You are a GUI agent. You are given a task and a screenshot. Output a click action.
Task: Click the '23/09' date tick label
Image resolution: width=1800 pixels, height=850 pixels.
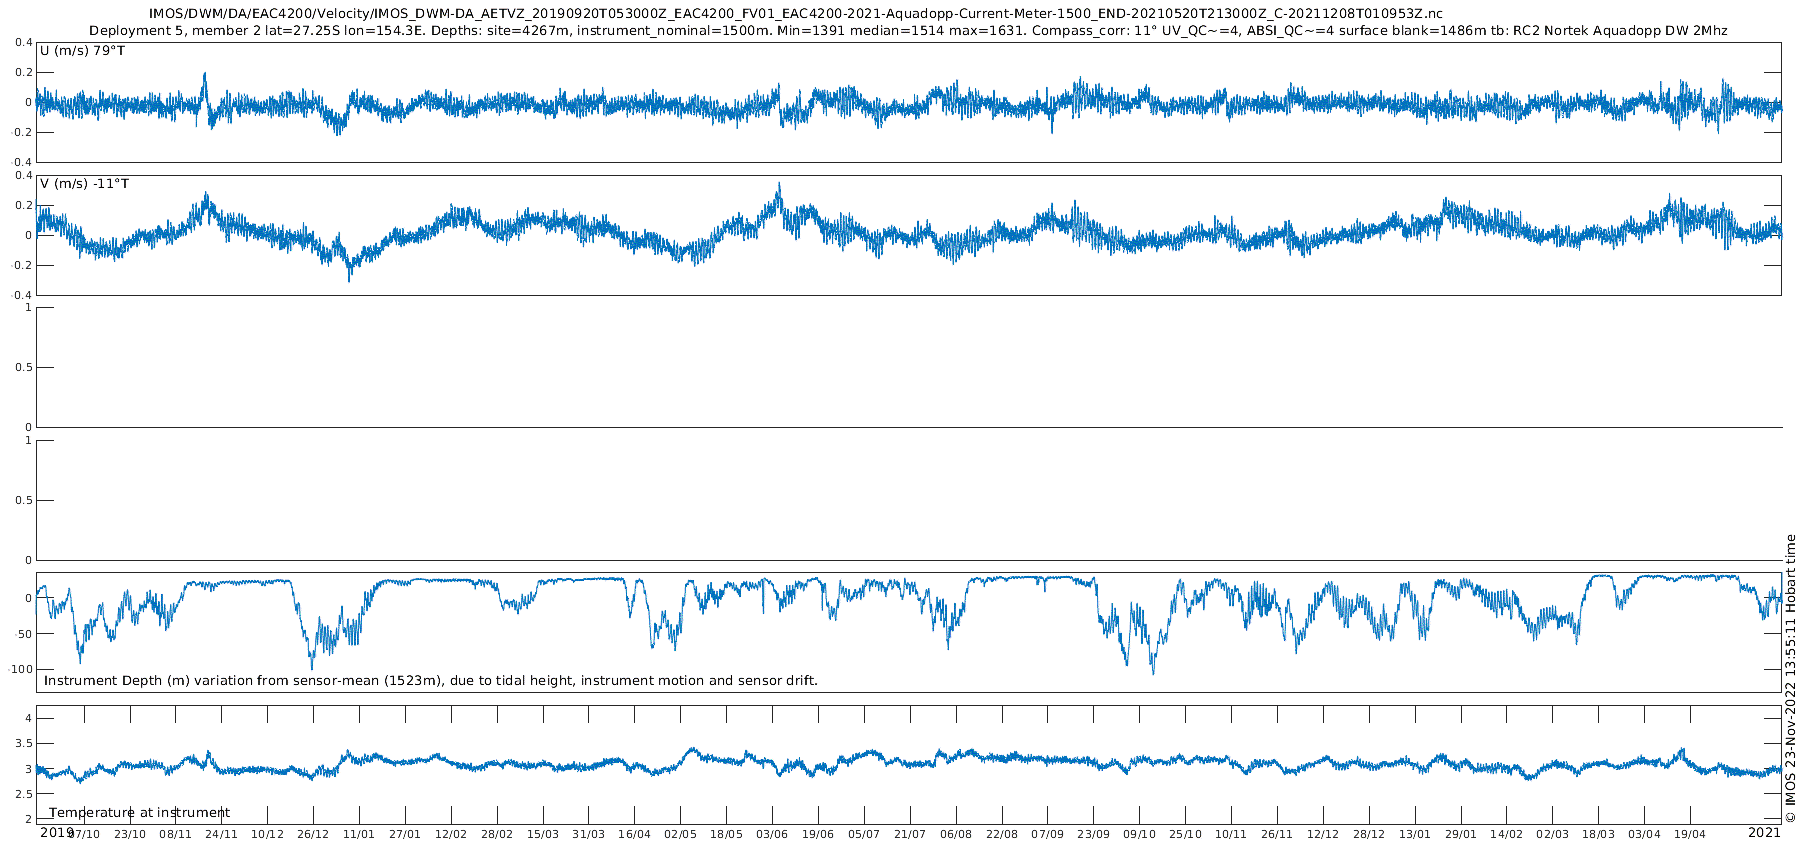1094,834
